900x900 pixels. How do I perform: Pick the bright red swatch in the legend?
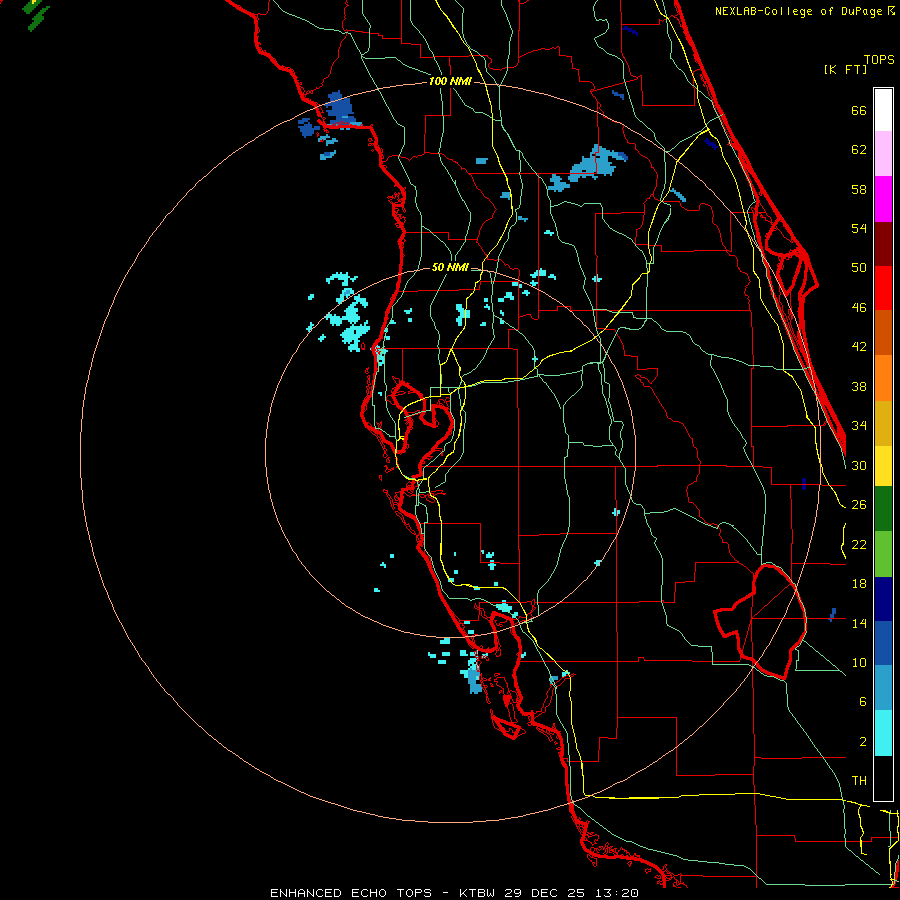pos(883,288)
